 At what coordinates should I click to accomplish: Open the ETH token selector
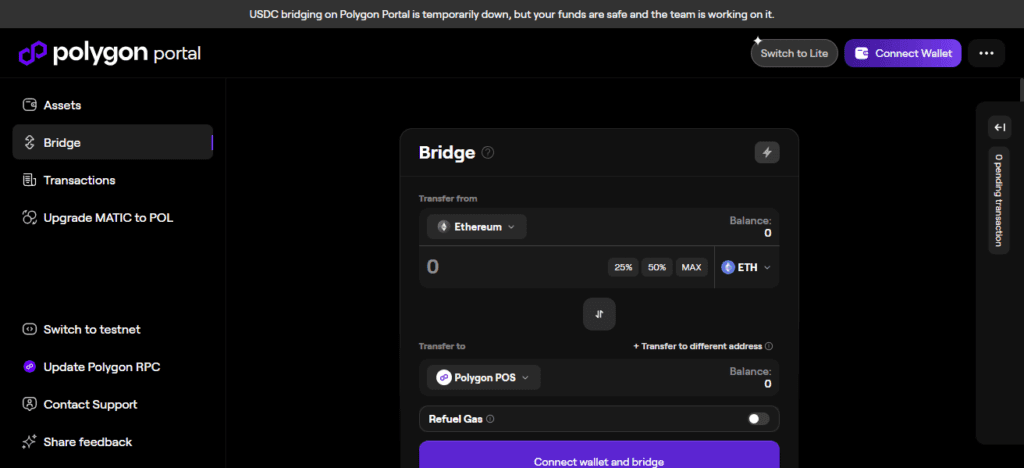(746, 268)
